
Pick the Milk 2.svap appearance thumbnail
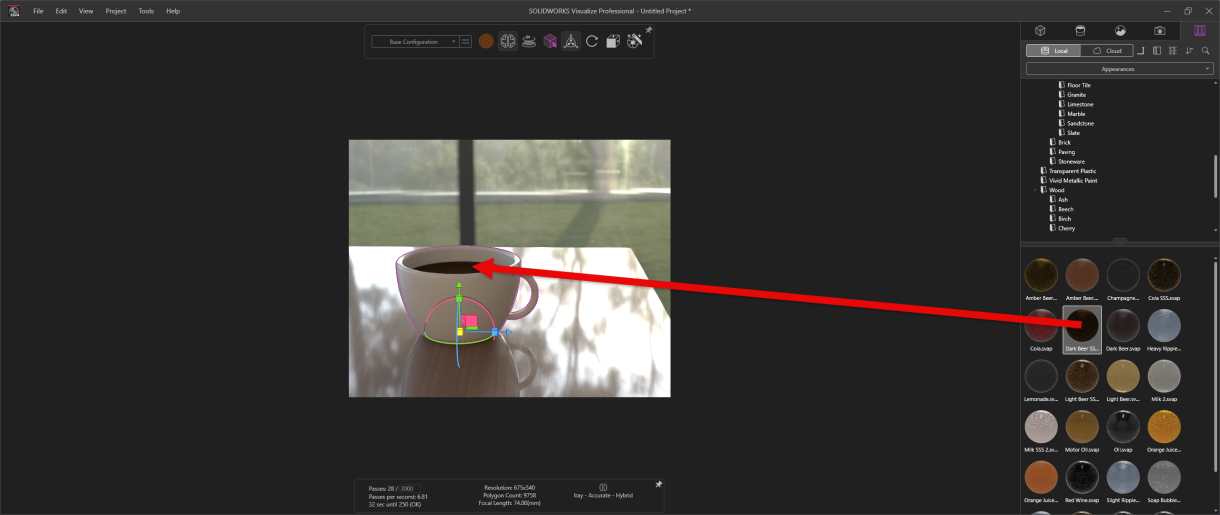pos(1164,376)
